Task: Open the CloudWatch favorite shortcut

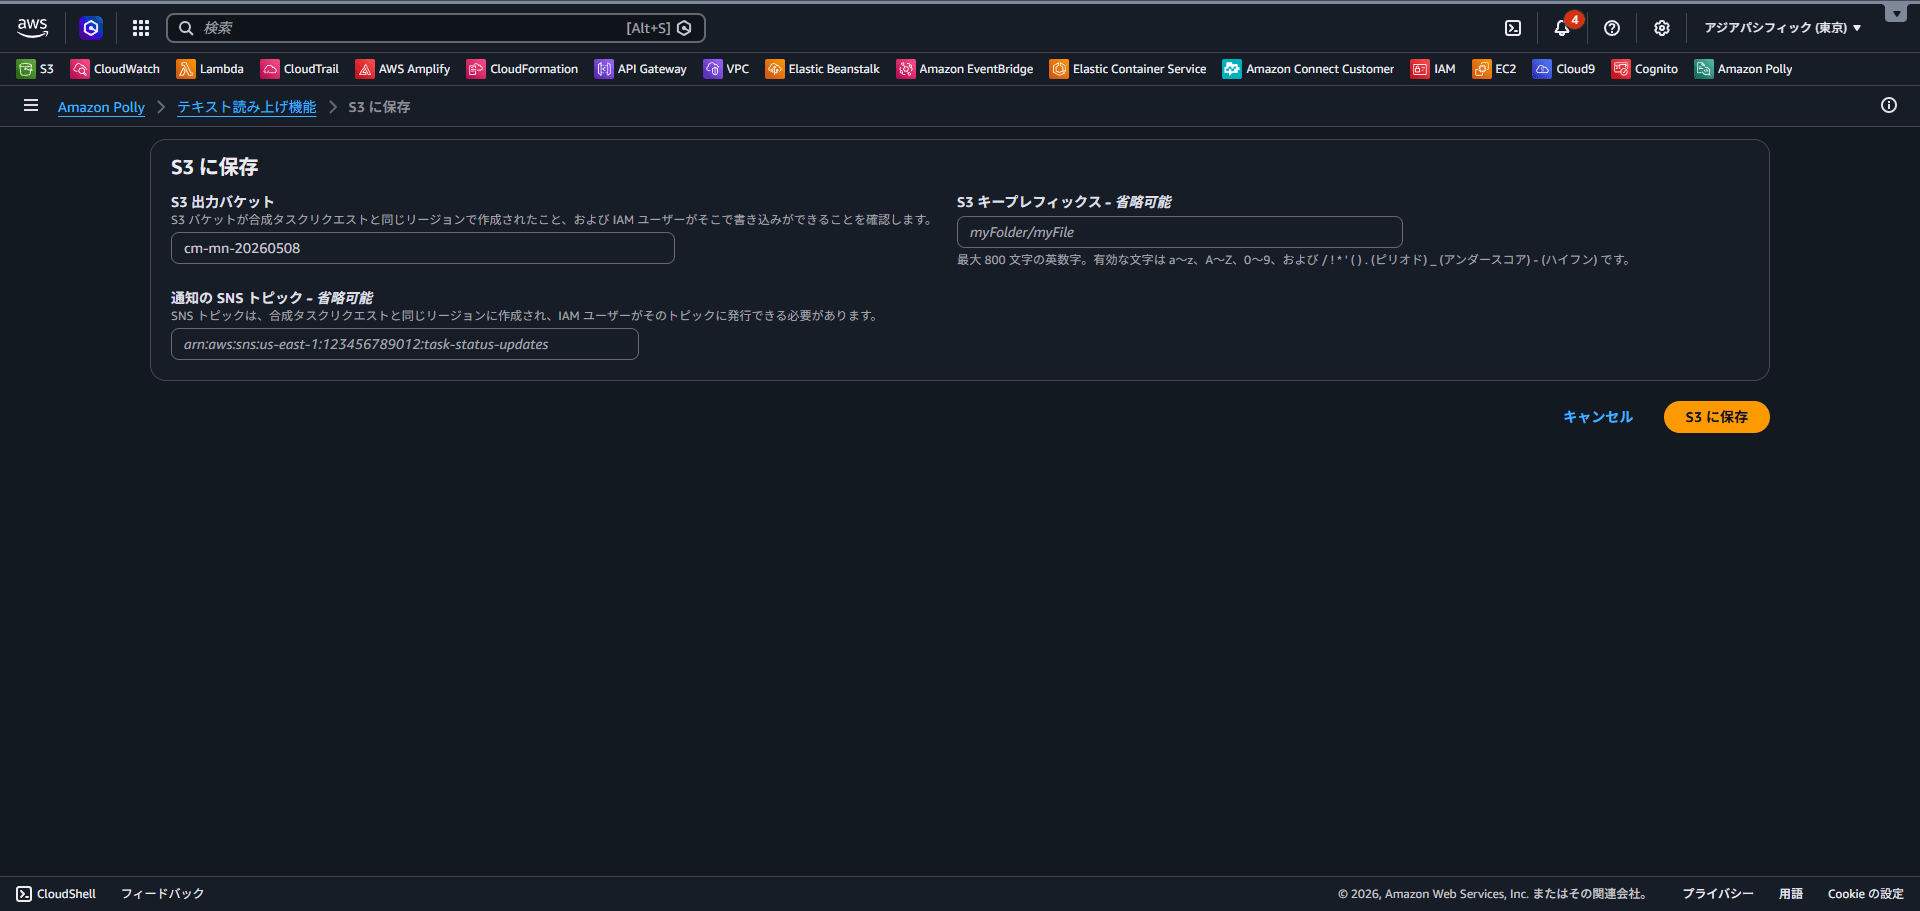Action: 115,69
